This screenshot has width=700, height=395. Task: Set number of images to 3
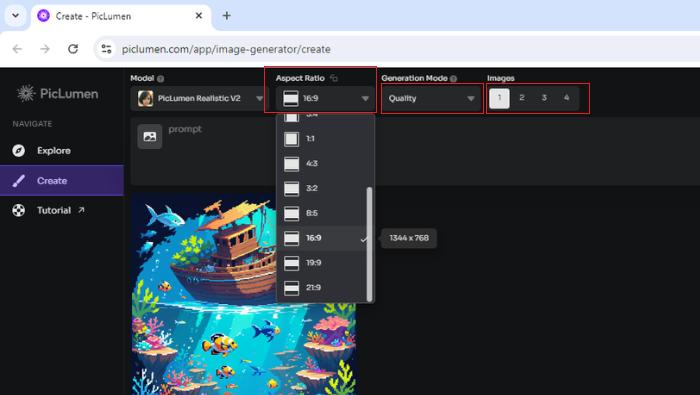[x=544, y=98]
